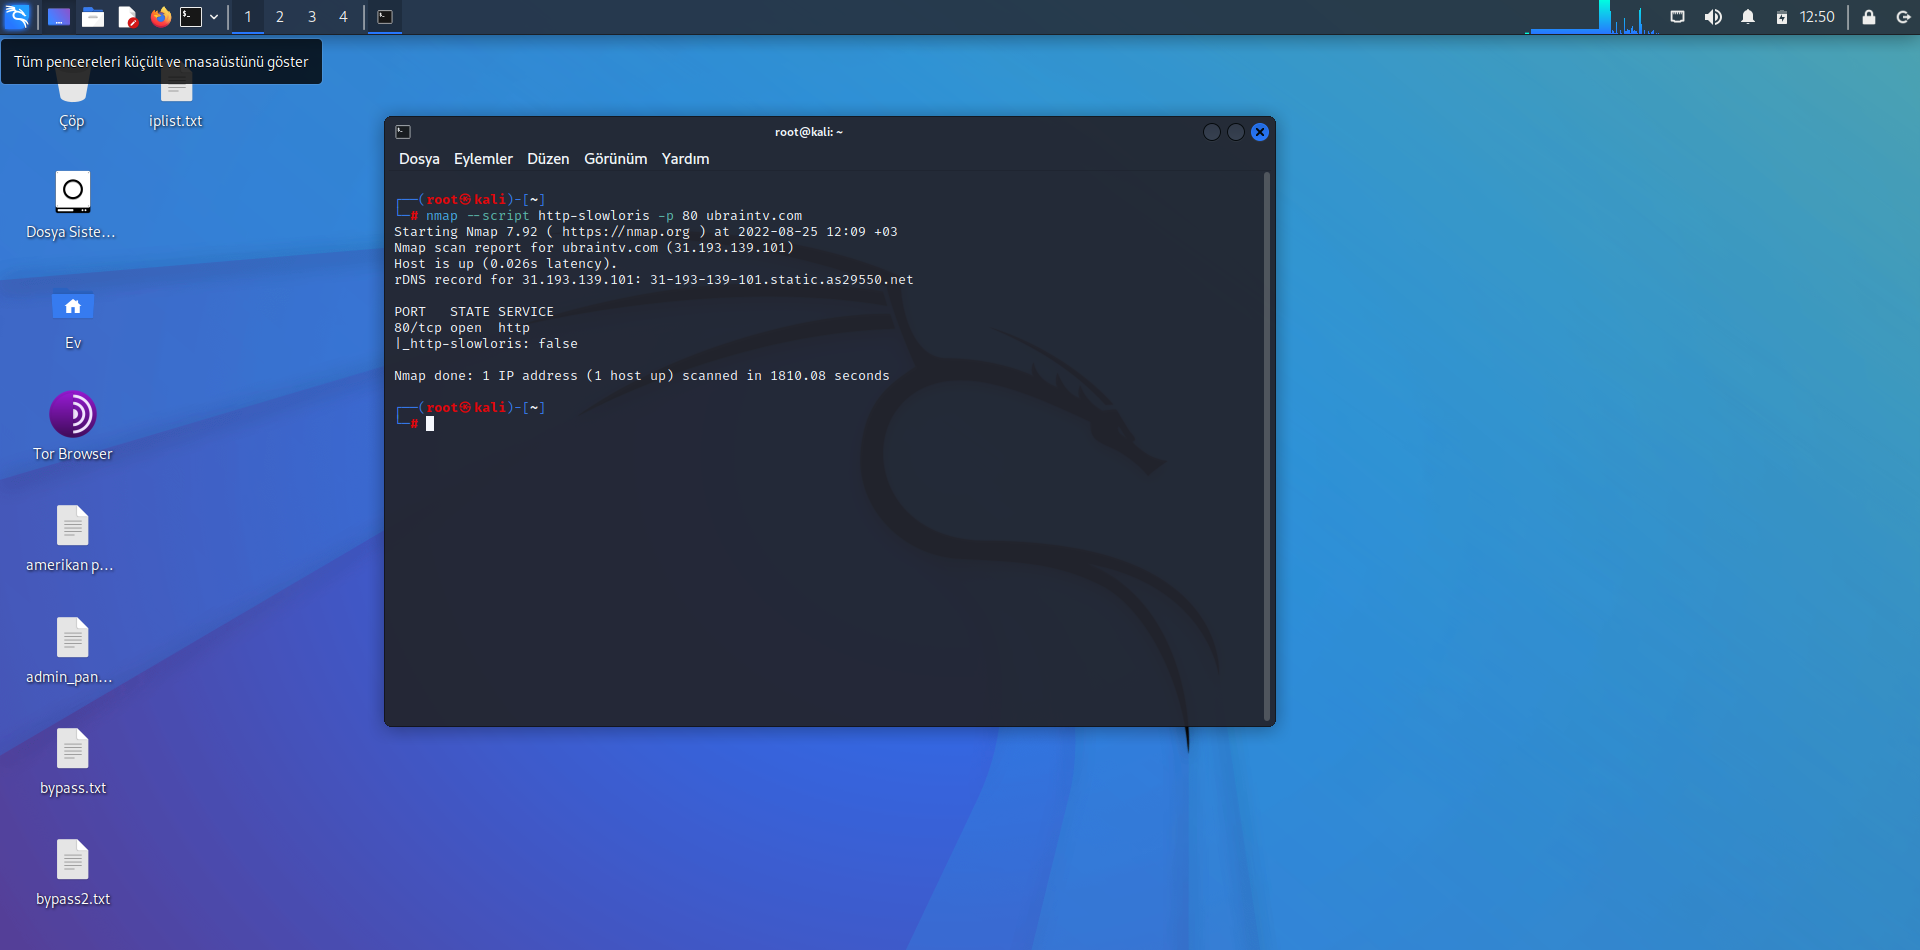Click the terminal title 'root@kali: ~'
This screenshot has width=1920, height=950.
(x=809, y=132)
